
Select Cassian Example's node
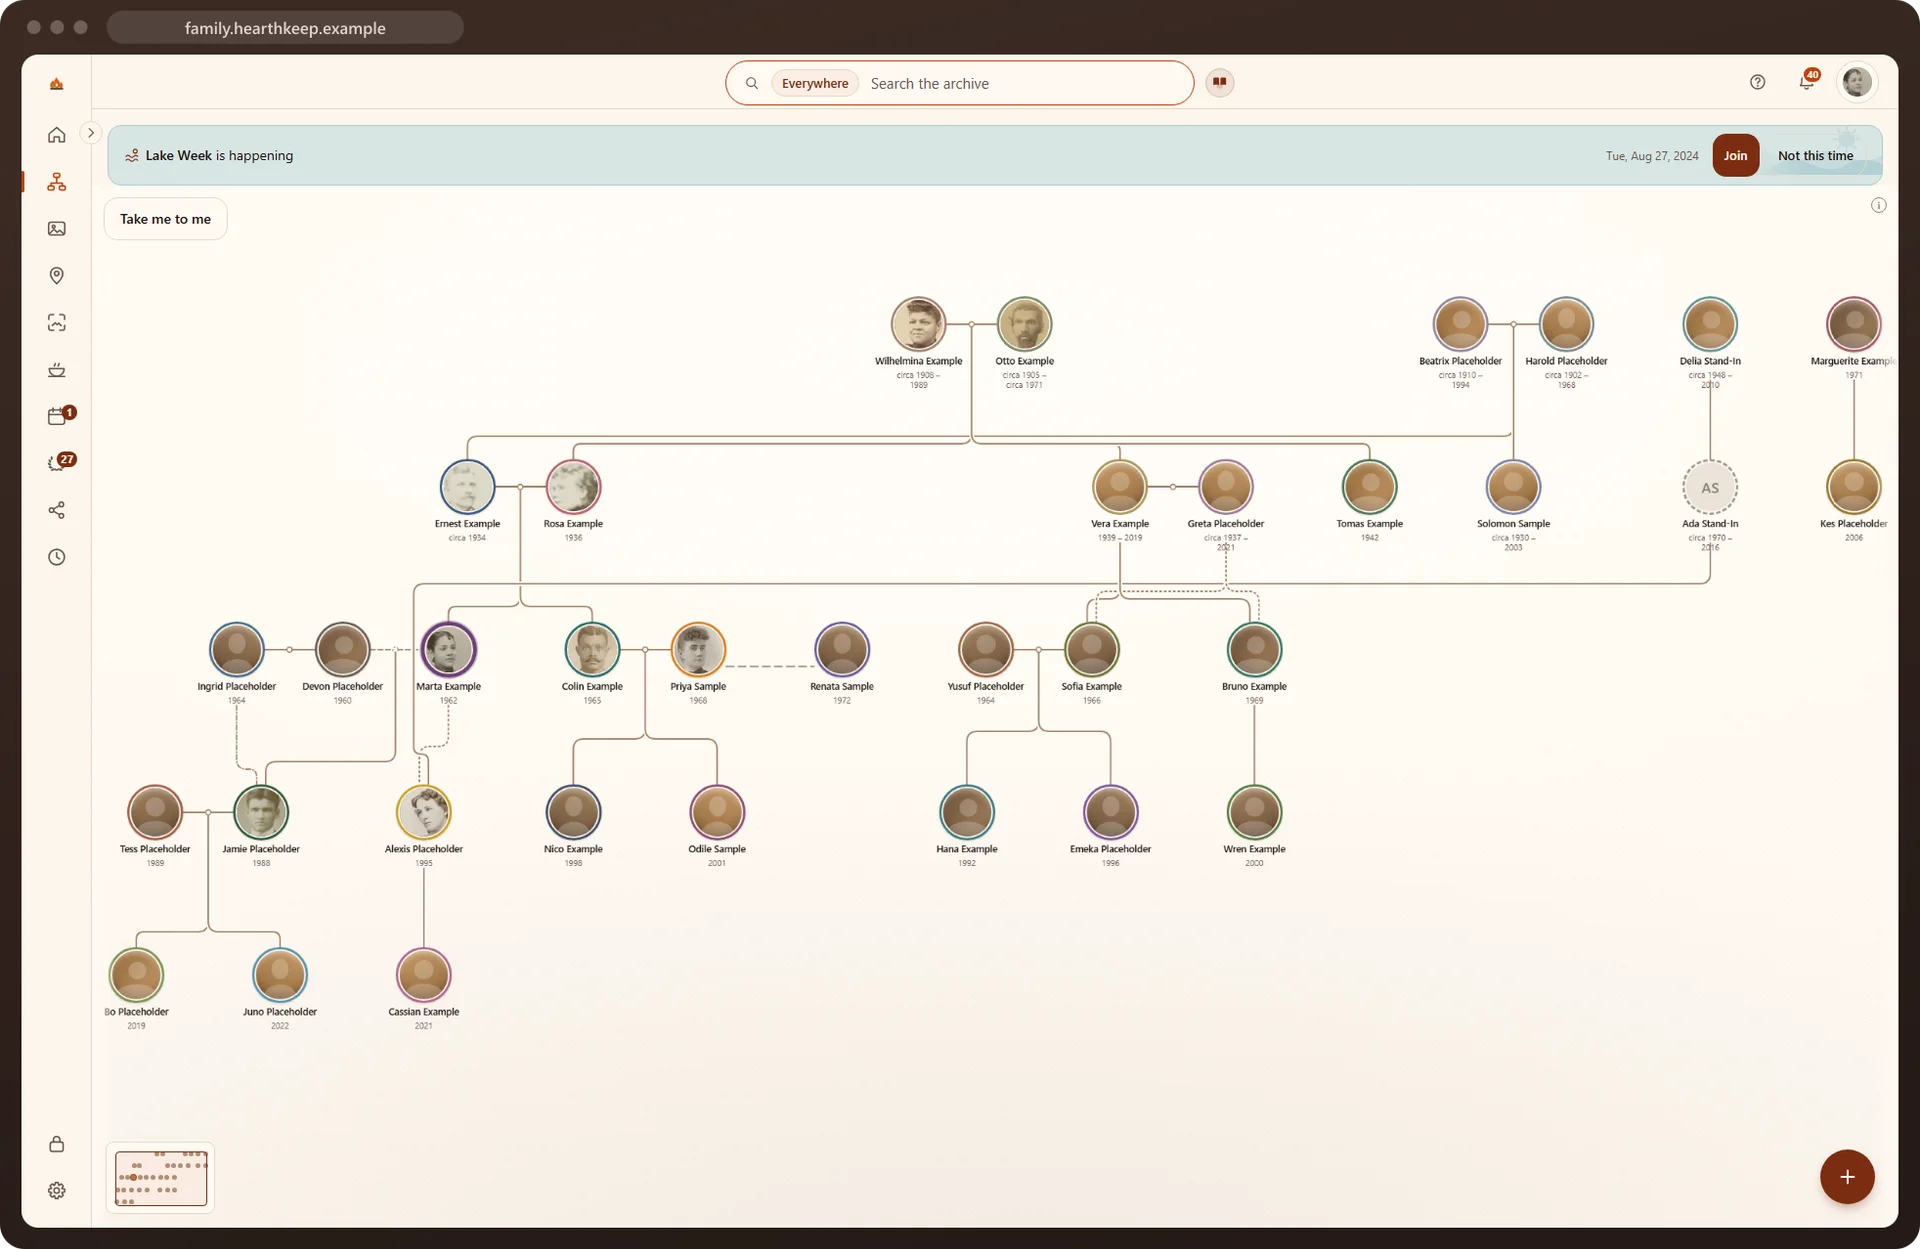point(424,975)
